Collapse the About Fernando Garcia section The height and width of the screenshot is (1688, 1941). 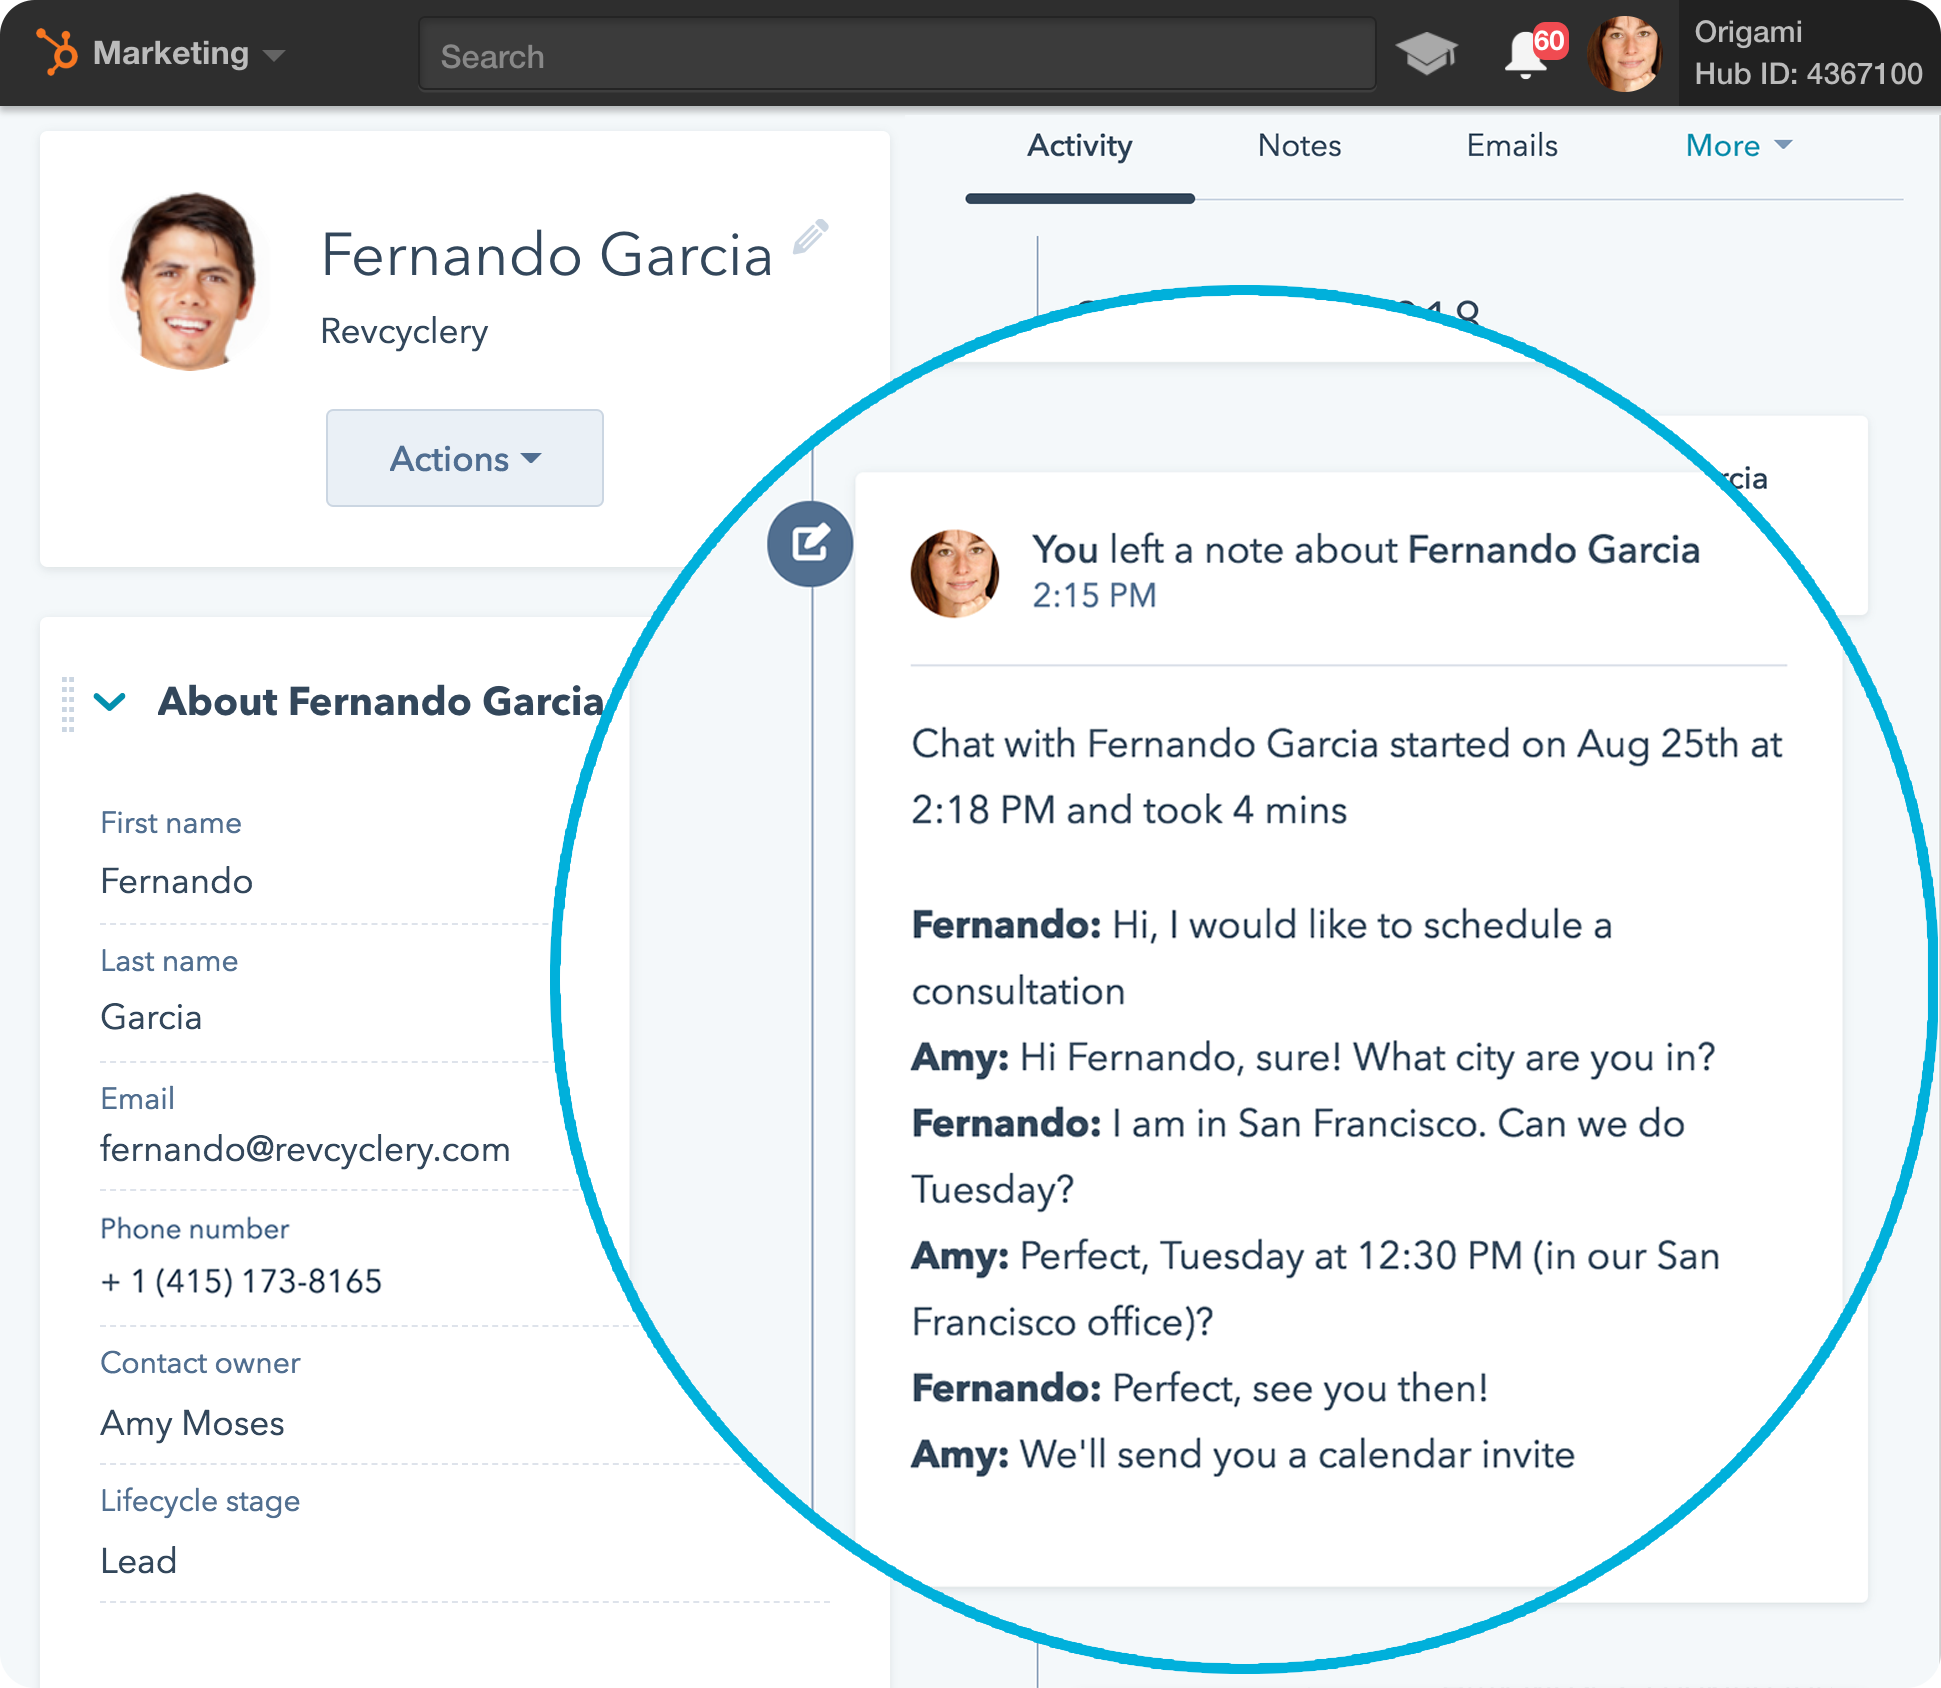[110, 702]
